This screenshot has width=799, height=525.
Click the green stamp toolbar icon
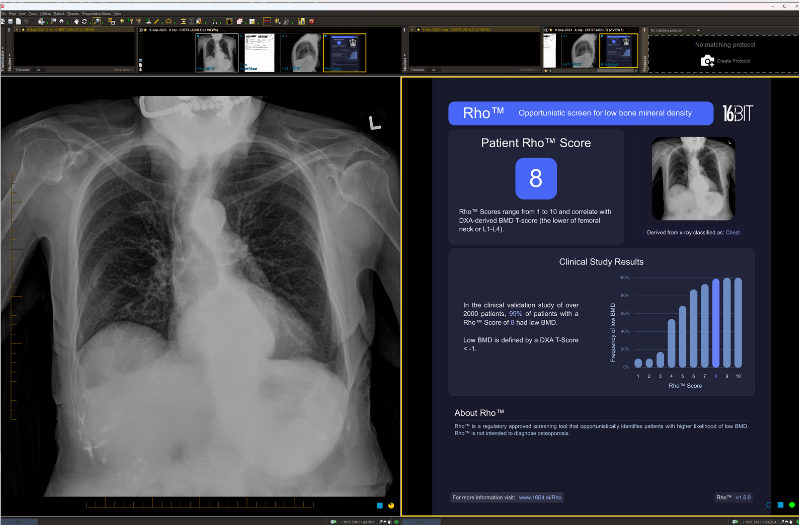coord(148,21)
